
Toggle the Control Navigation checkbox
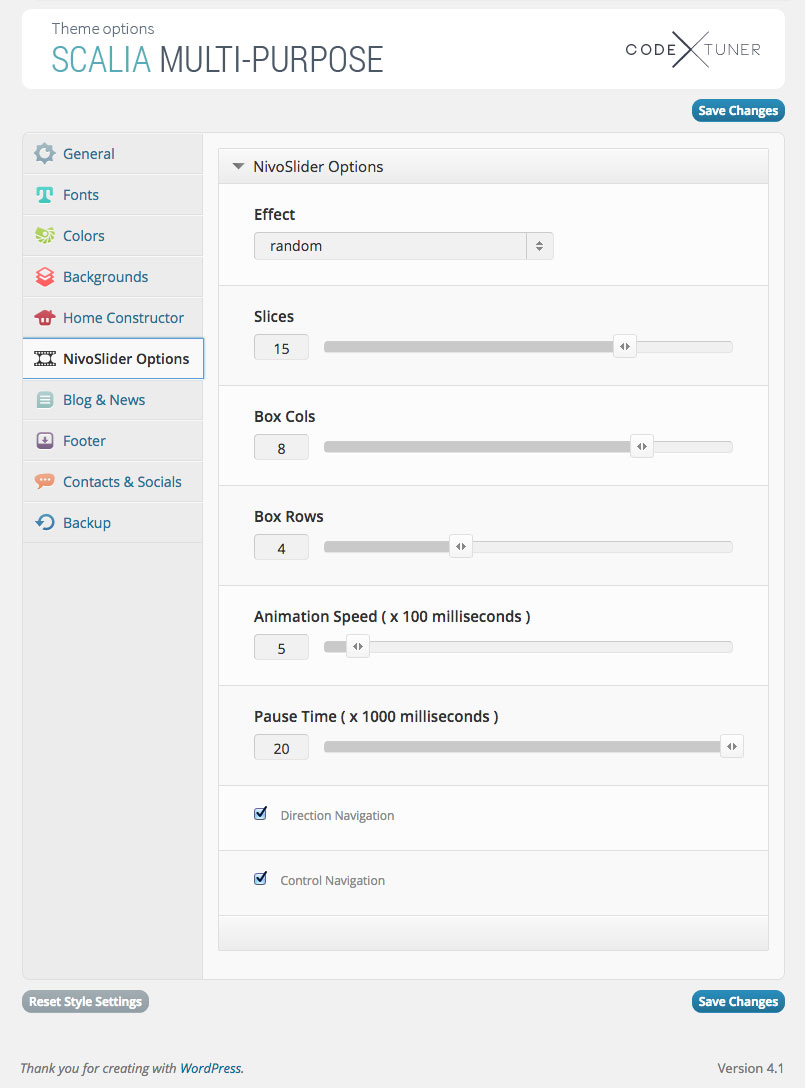pyautogui.click(x=261, y=879)
